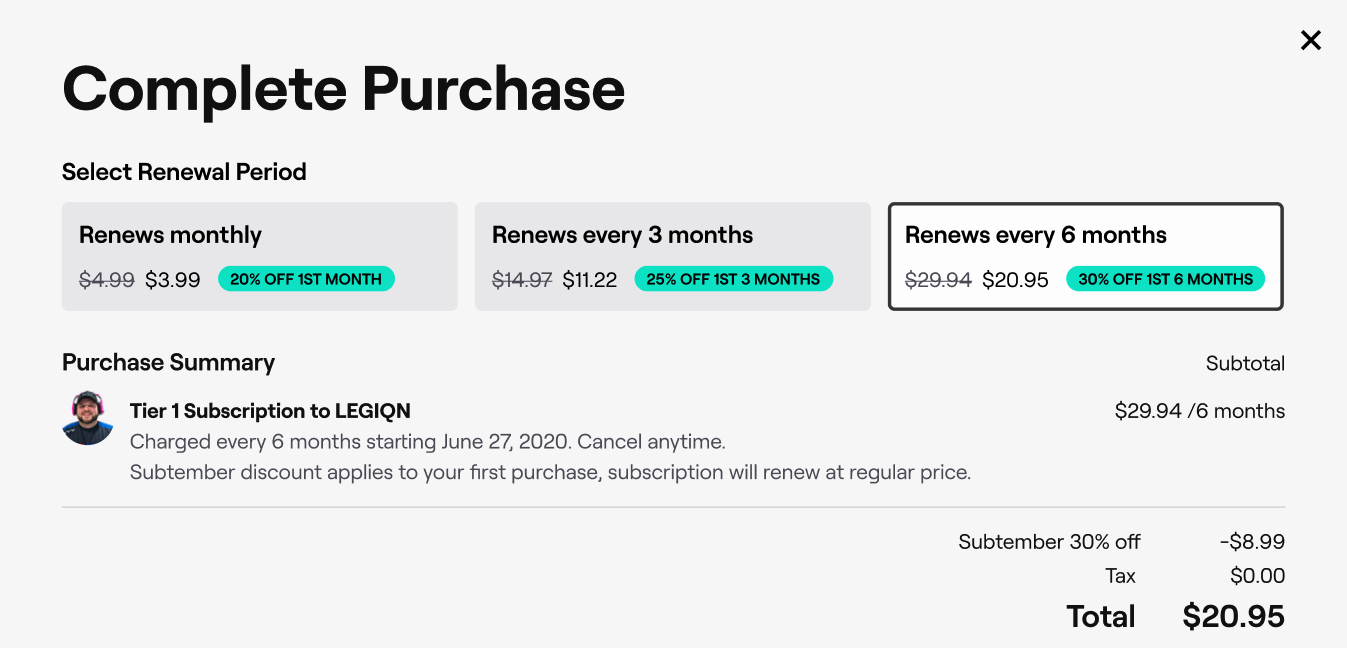Dismiss the Complete Purchase dialog

pyautogui.click(x=1310, y=40)
